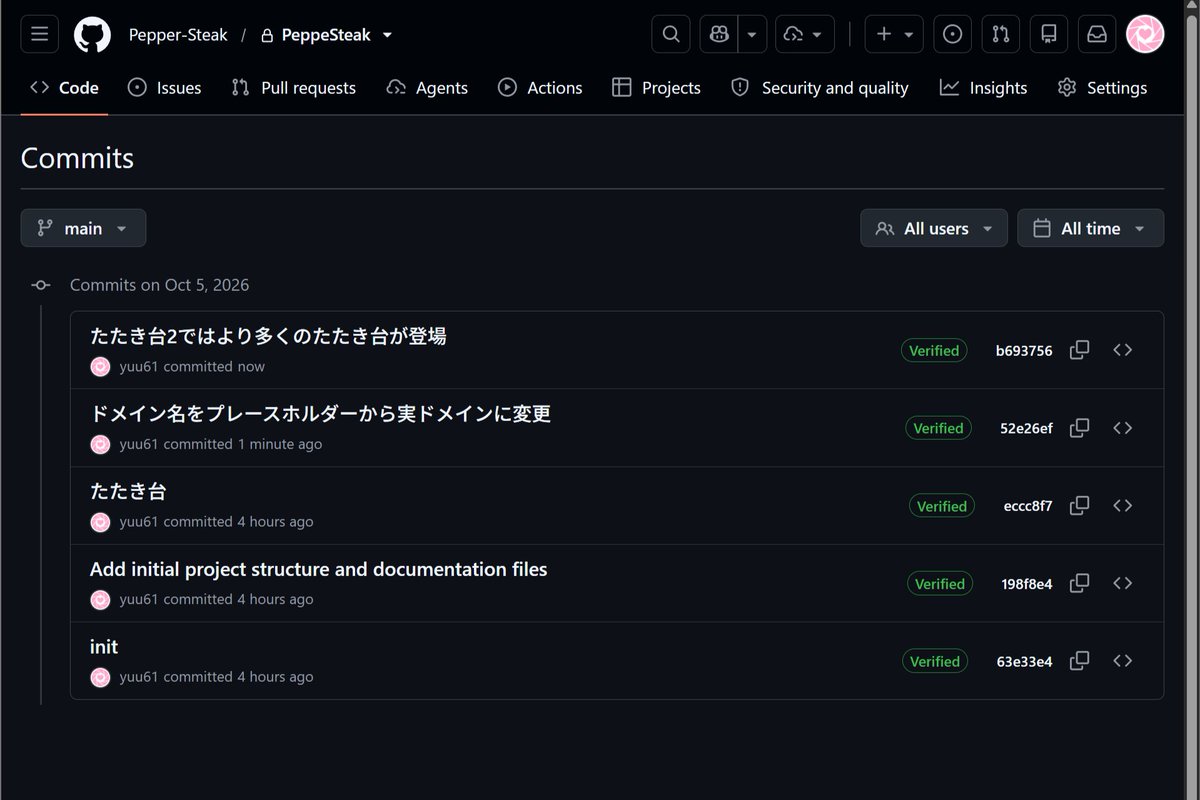Open the Actions tab
Screen dimensions: 1200x800
coord(541,88)
